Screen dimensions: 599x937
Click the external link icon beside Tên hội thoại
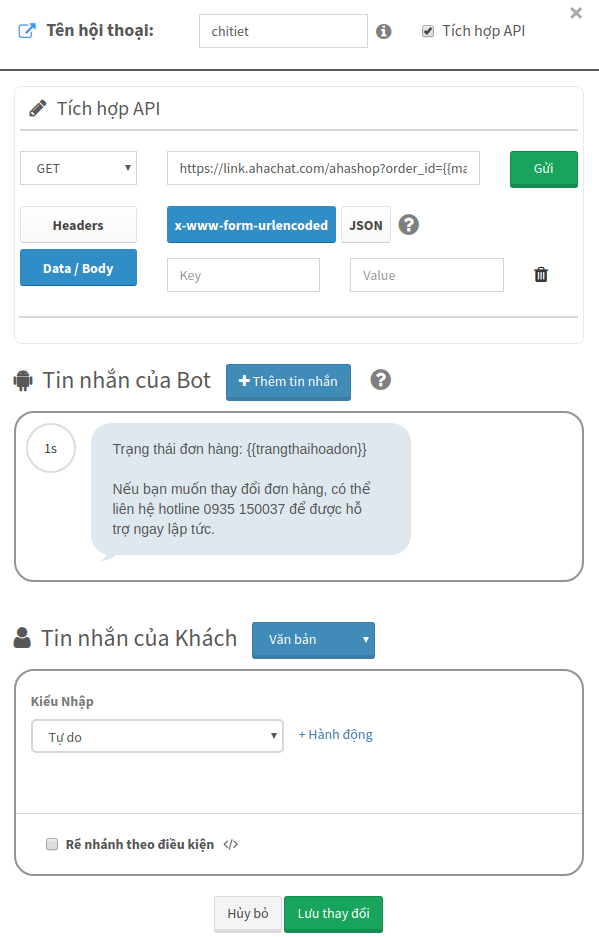click(27, 30)
